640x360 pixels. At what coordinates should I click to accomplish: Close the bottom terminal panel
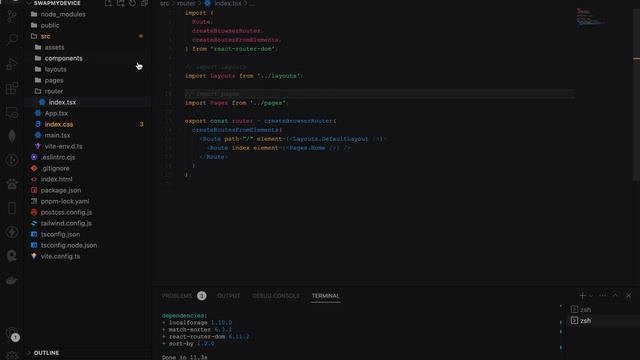click(x=629, y=296)
